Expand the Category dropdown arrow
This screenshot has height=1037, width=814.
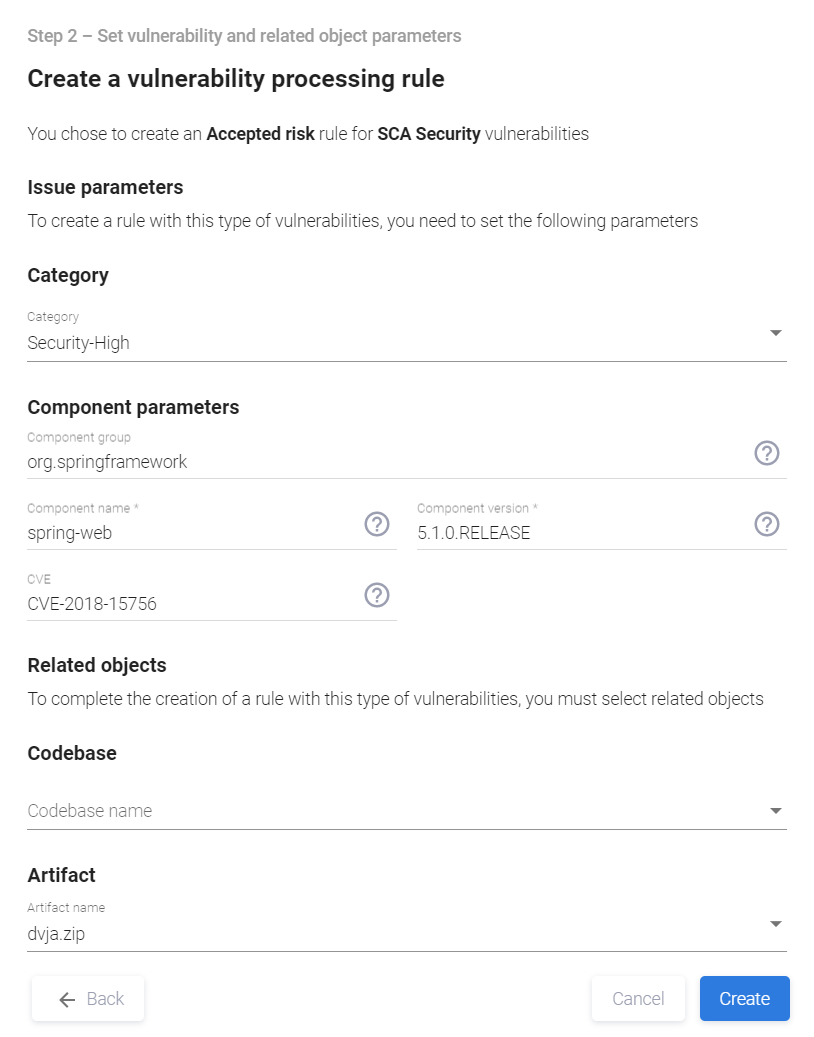(x=776, y=333)
